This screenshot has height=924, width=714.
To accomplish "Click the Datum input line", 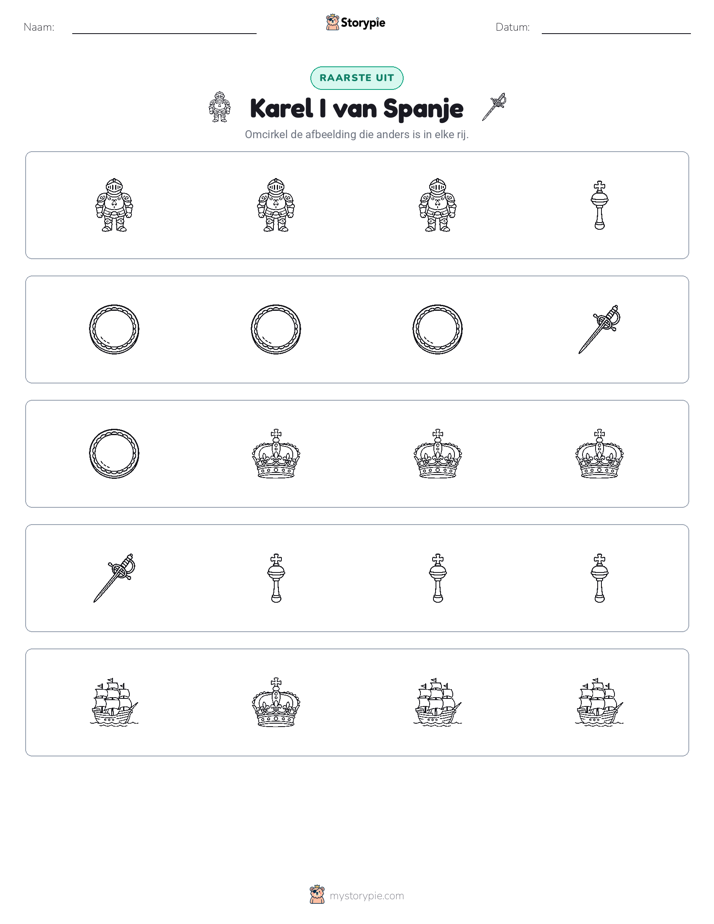I will [616, 28].
